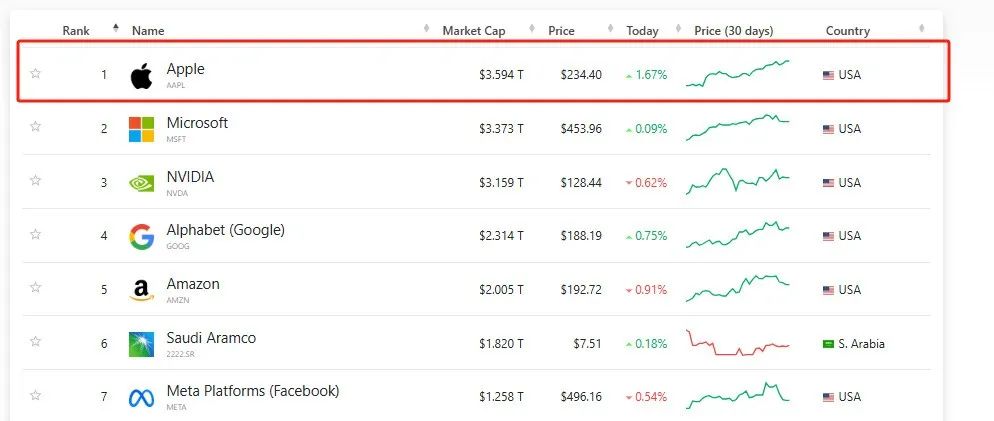This screenshot has height=421, width=994.
Task: Sort the table by Rank column
Action: click(77, 31)
